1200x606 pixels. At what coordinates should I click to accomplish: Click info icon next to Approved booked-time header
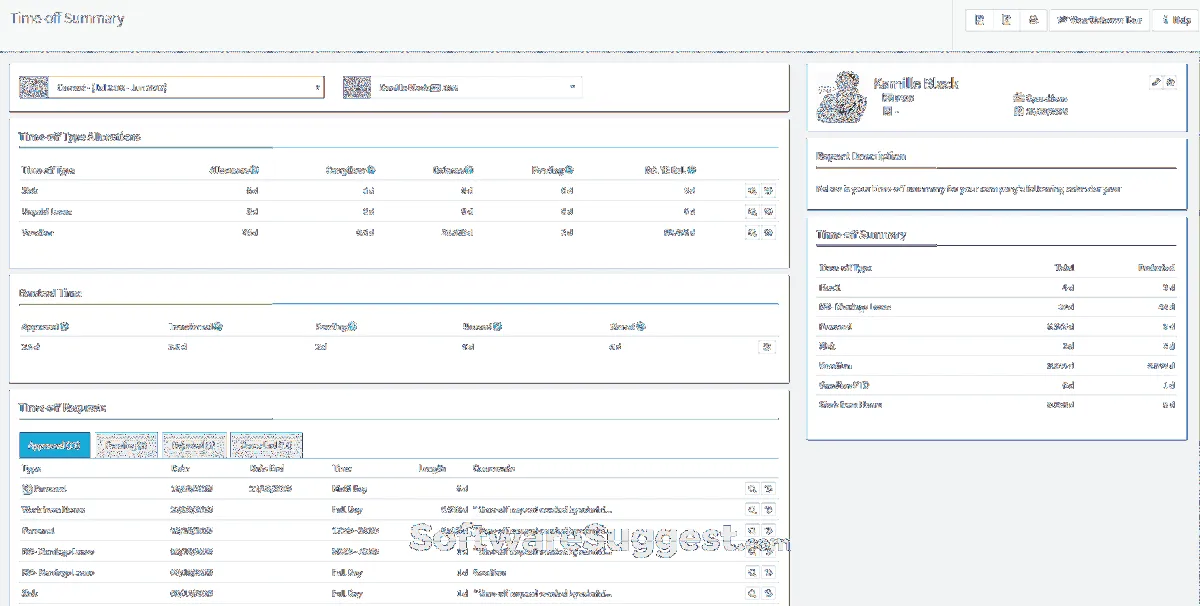click(64, 326)
